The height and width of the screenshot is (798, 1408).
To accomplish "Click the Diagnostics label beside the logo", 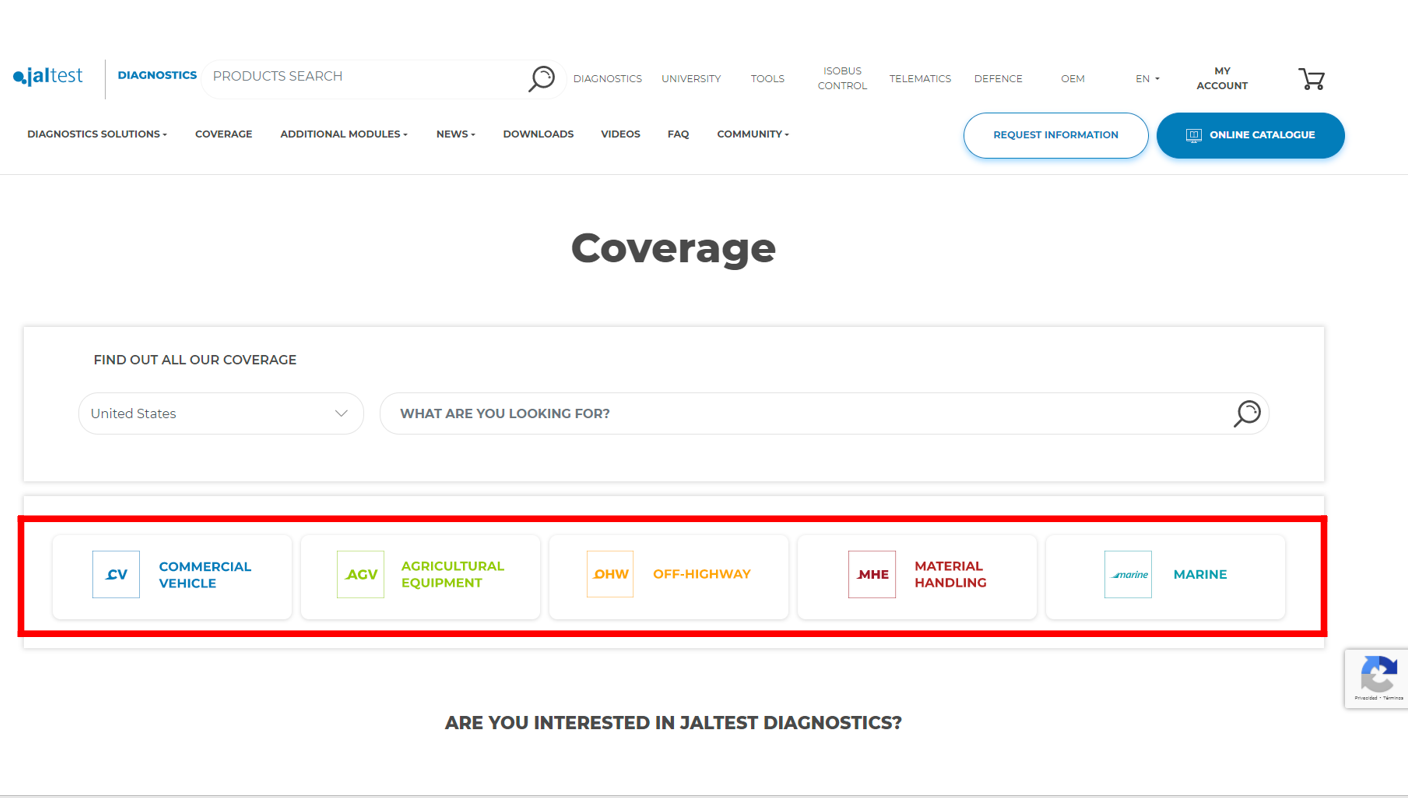I will click(x=157, y=75).
